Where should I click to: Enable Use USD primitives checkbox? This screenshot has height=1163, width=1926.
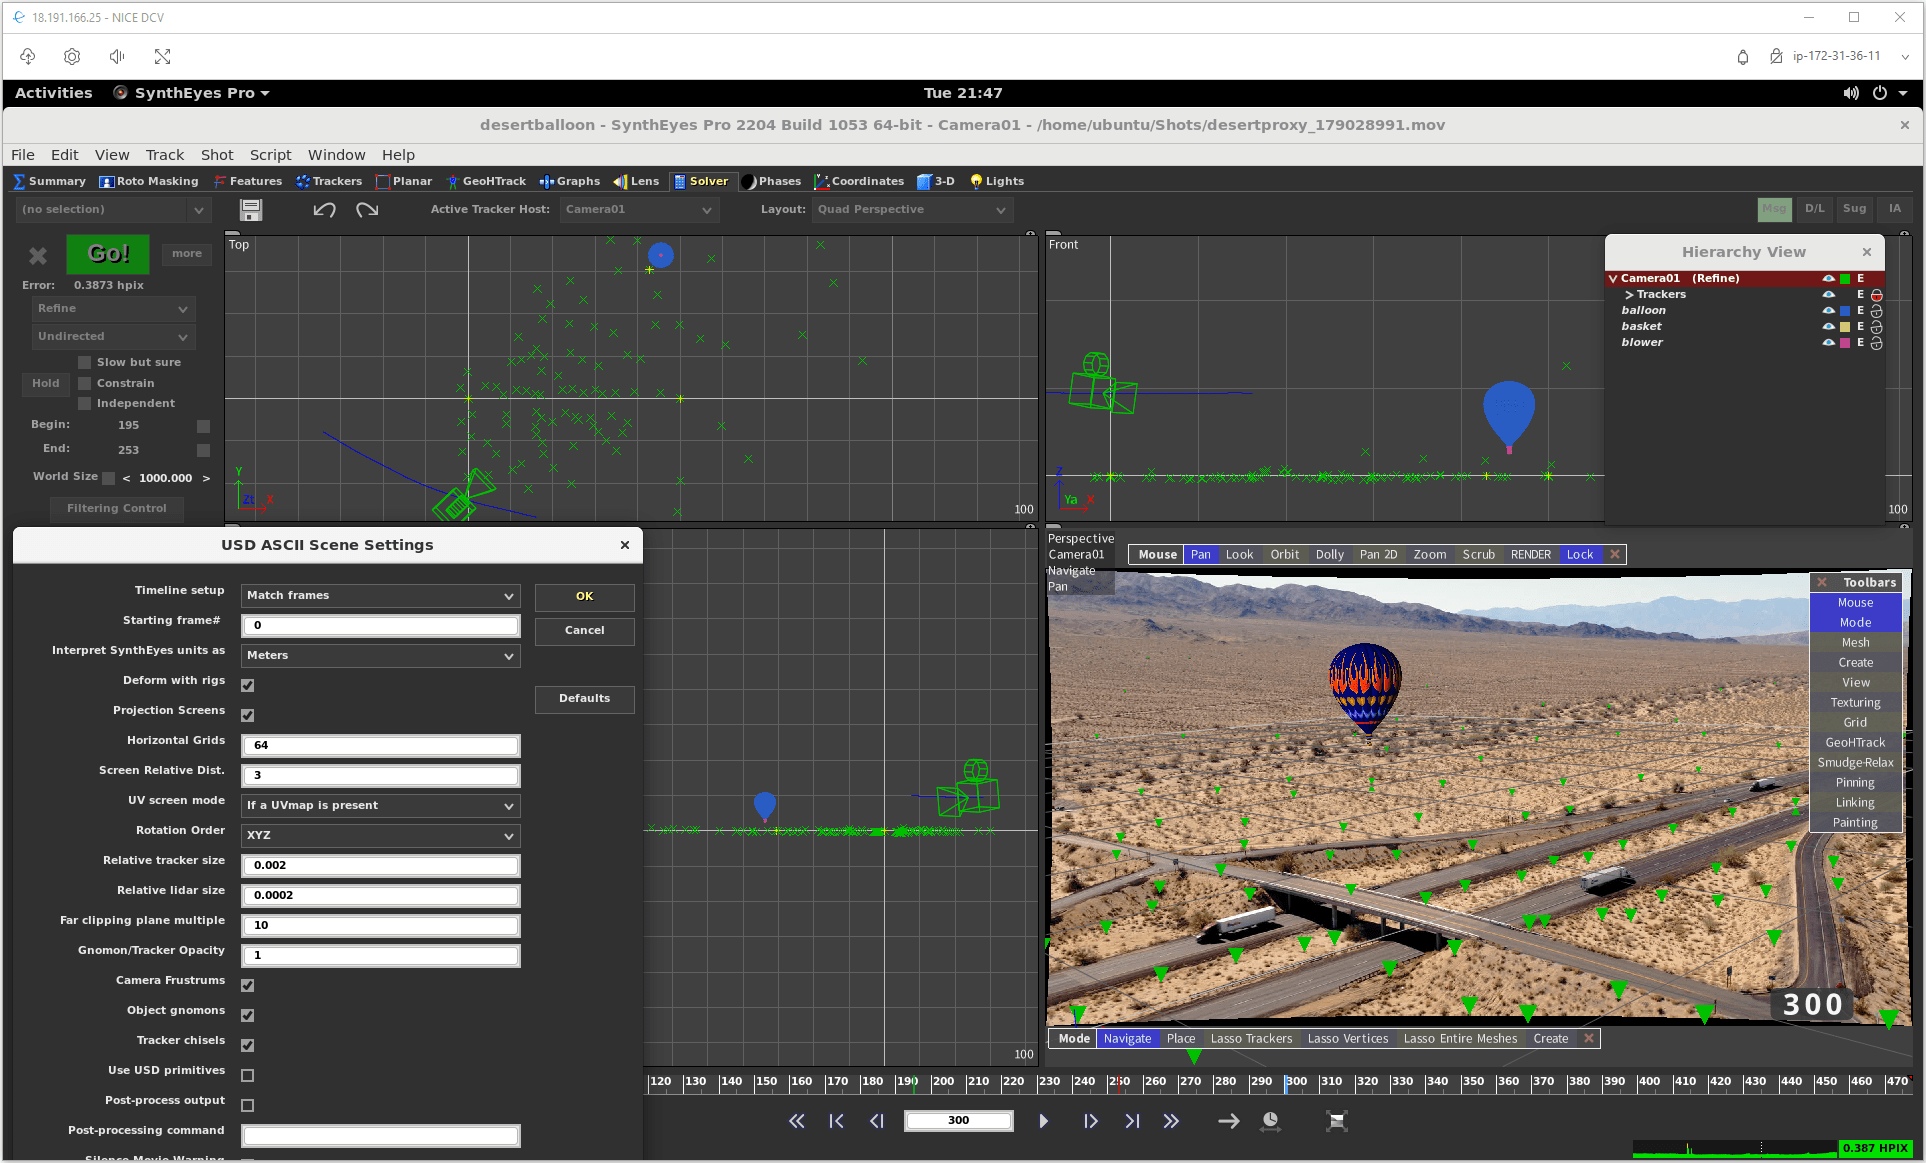tap(248, 1075)
